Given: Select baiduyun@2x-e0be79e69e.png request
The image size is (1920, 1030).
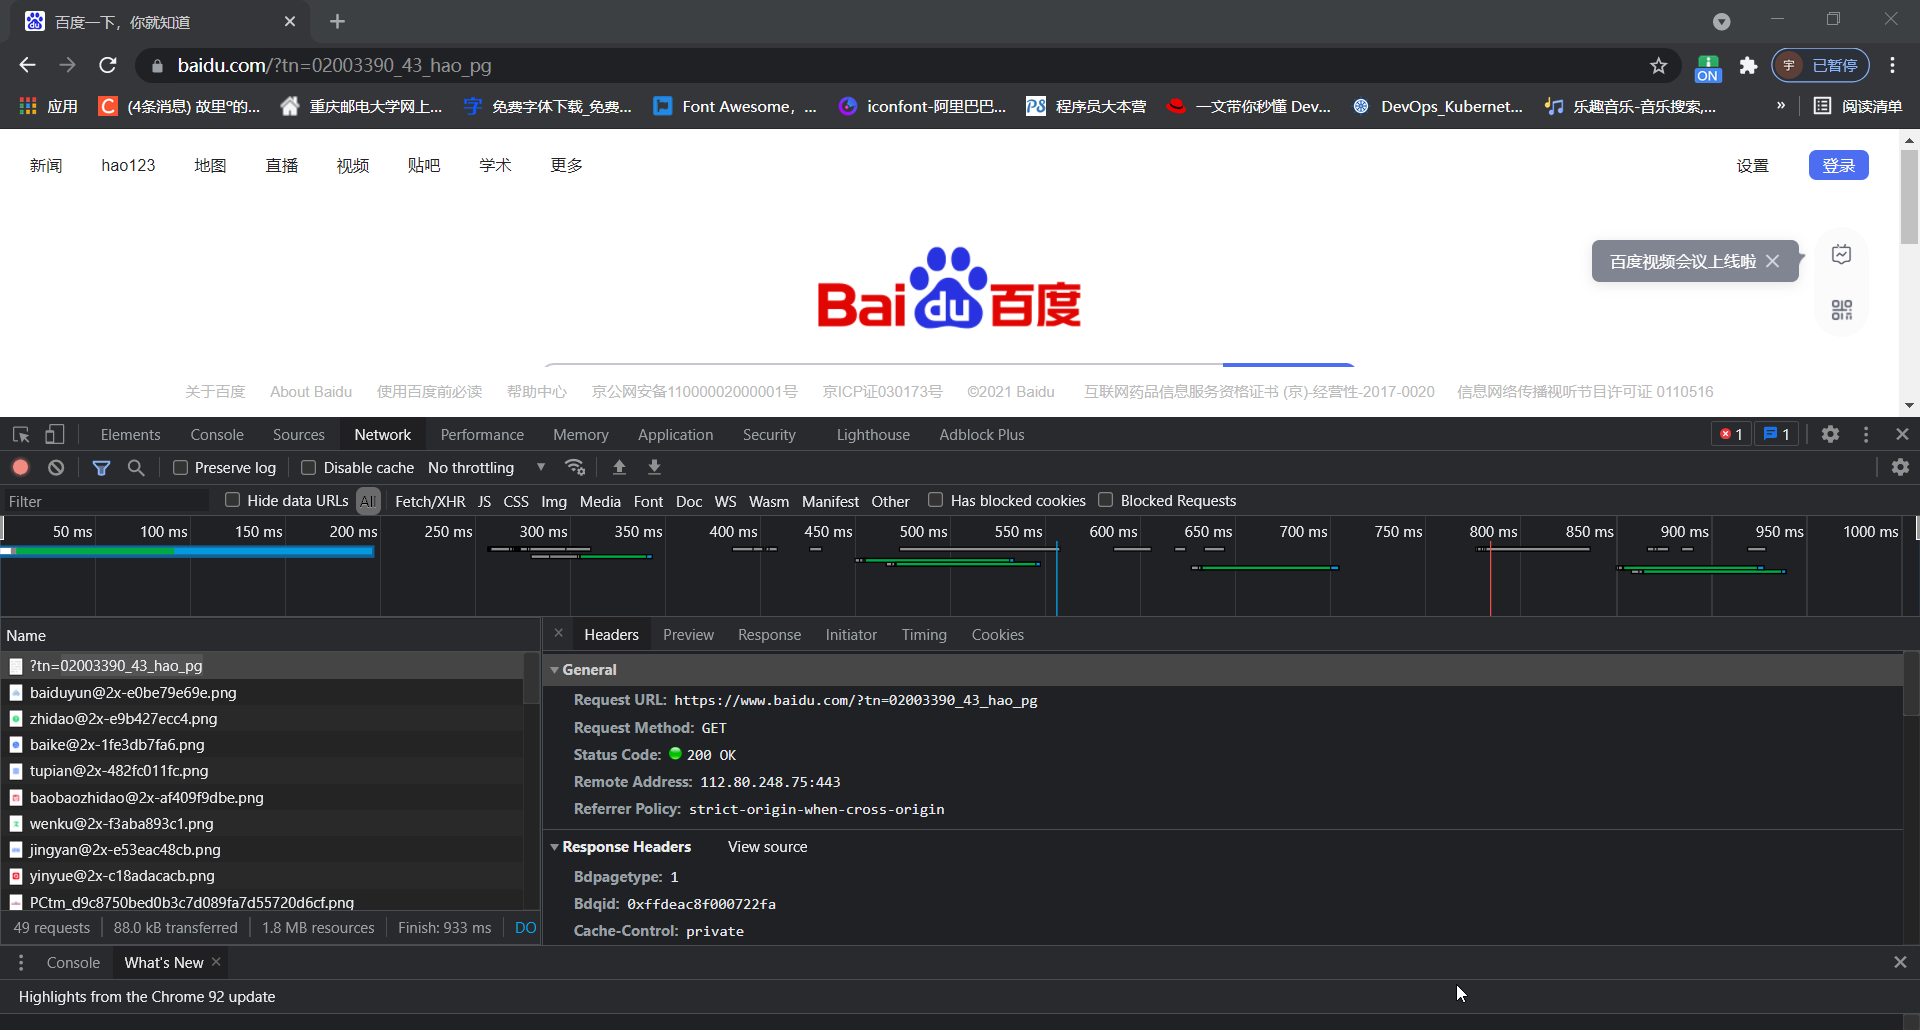Looking at the screenshot, I should click(x=262, y=692).
